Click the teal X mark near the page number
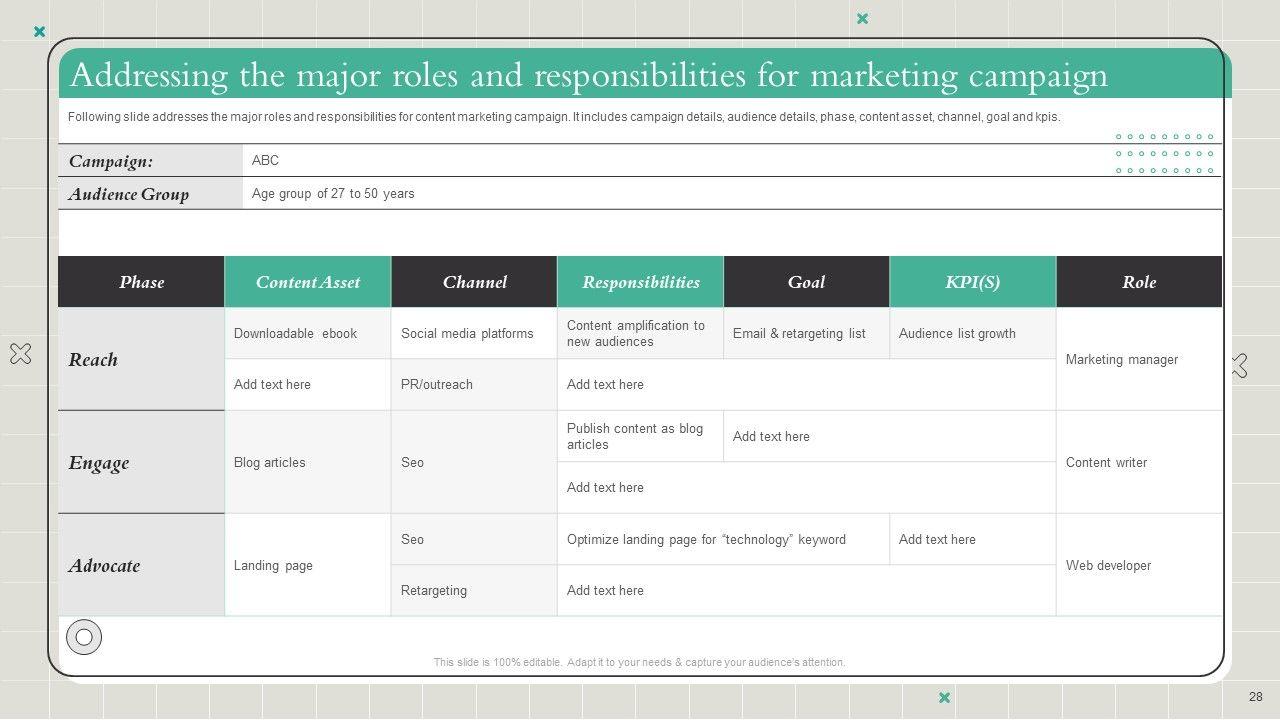 [x=944, y=697]
